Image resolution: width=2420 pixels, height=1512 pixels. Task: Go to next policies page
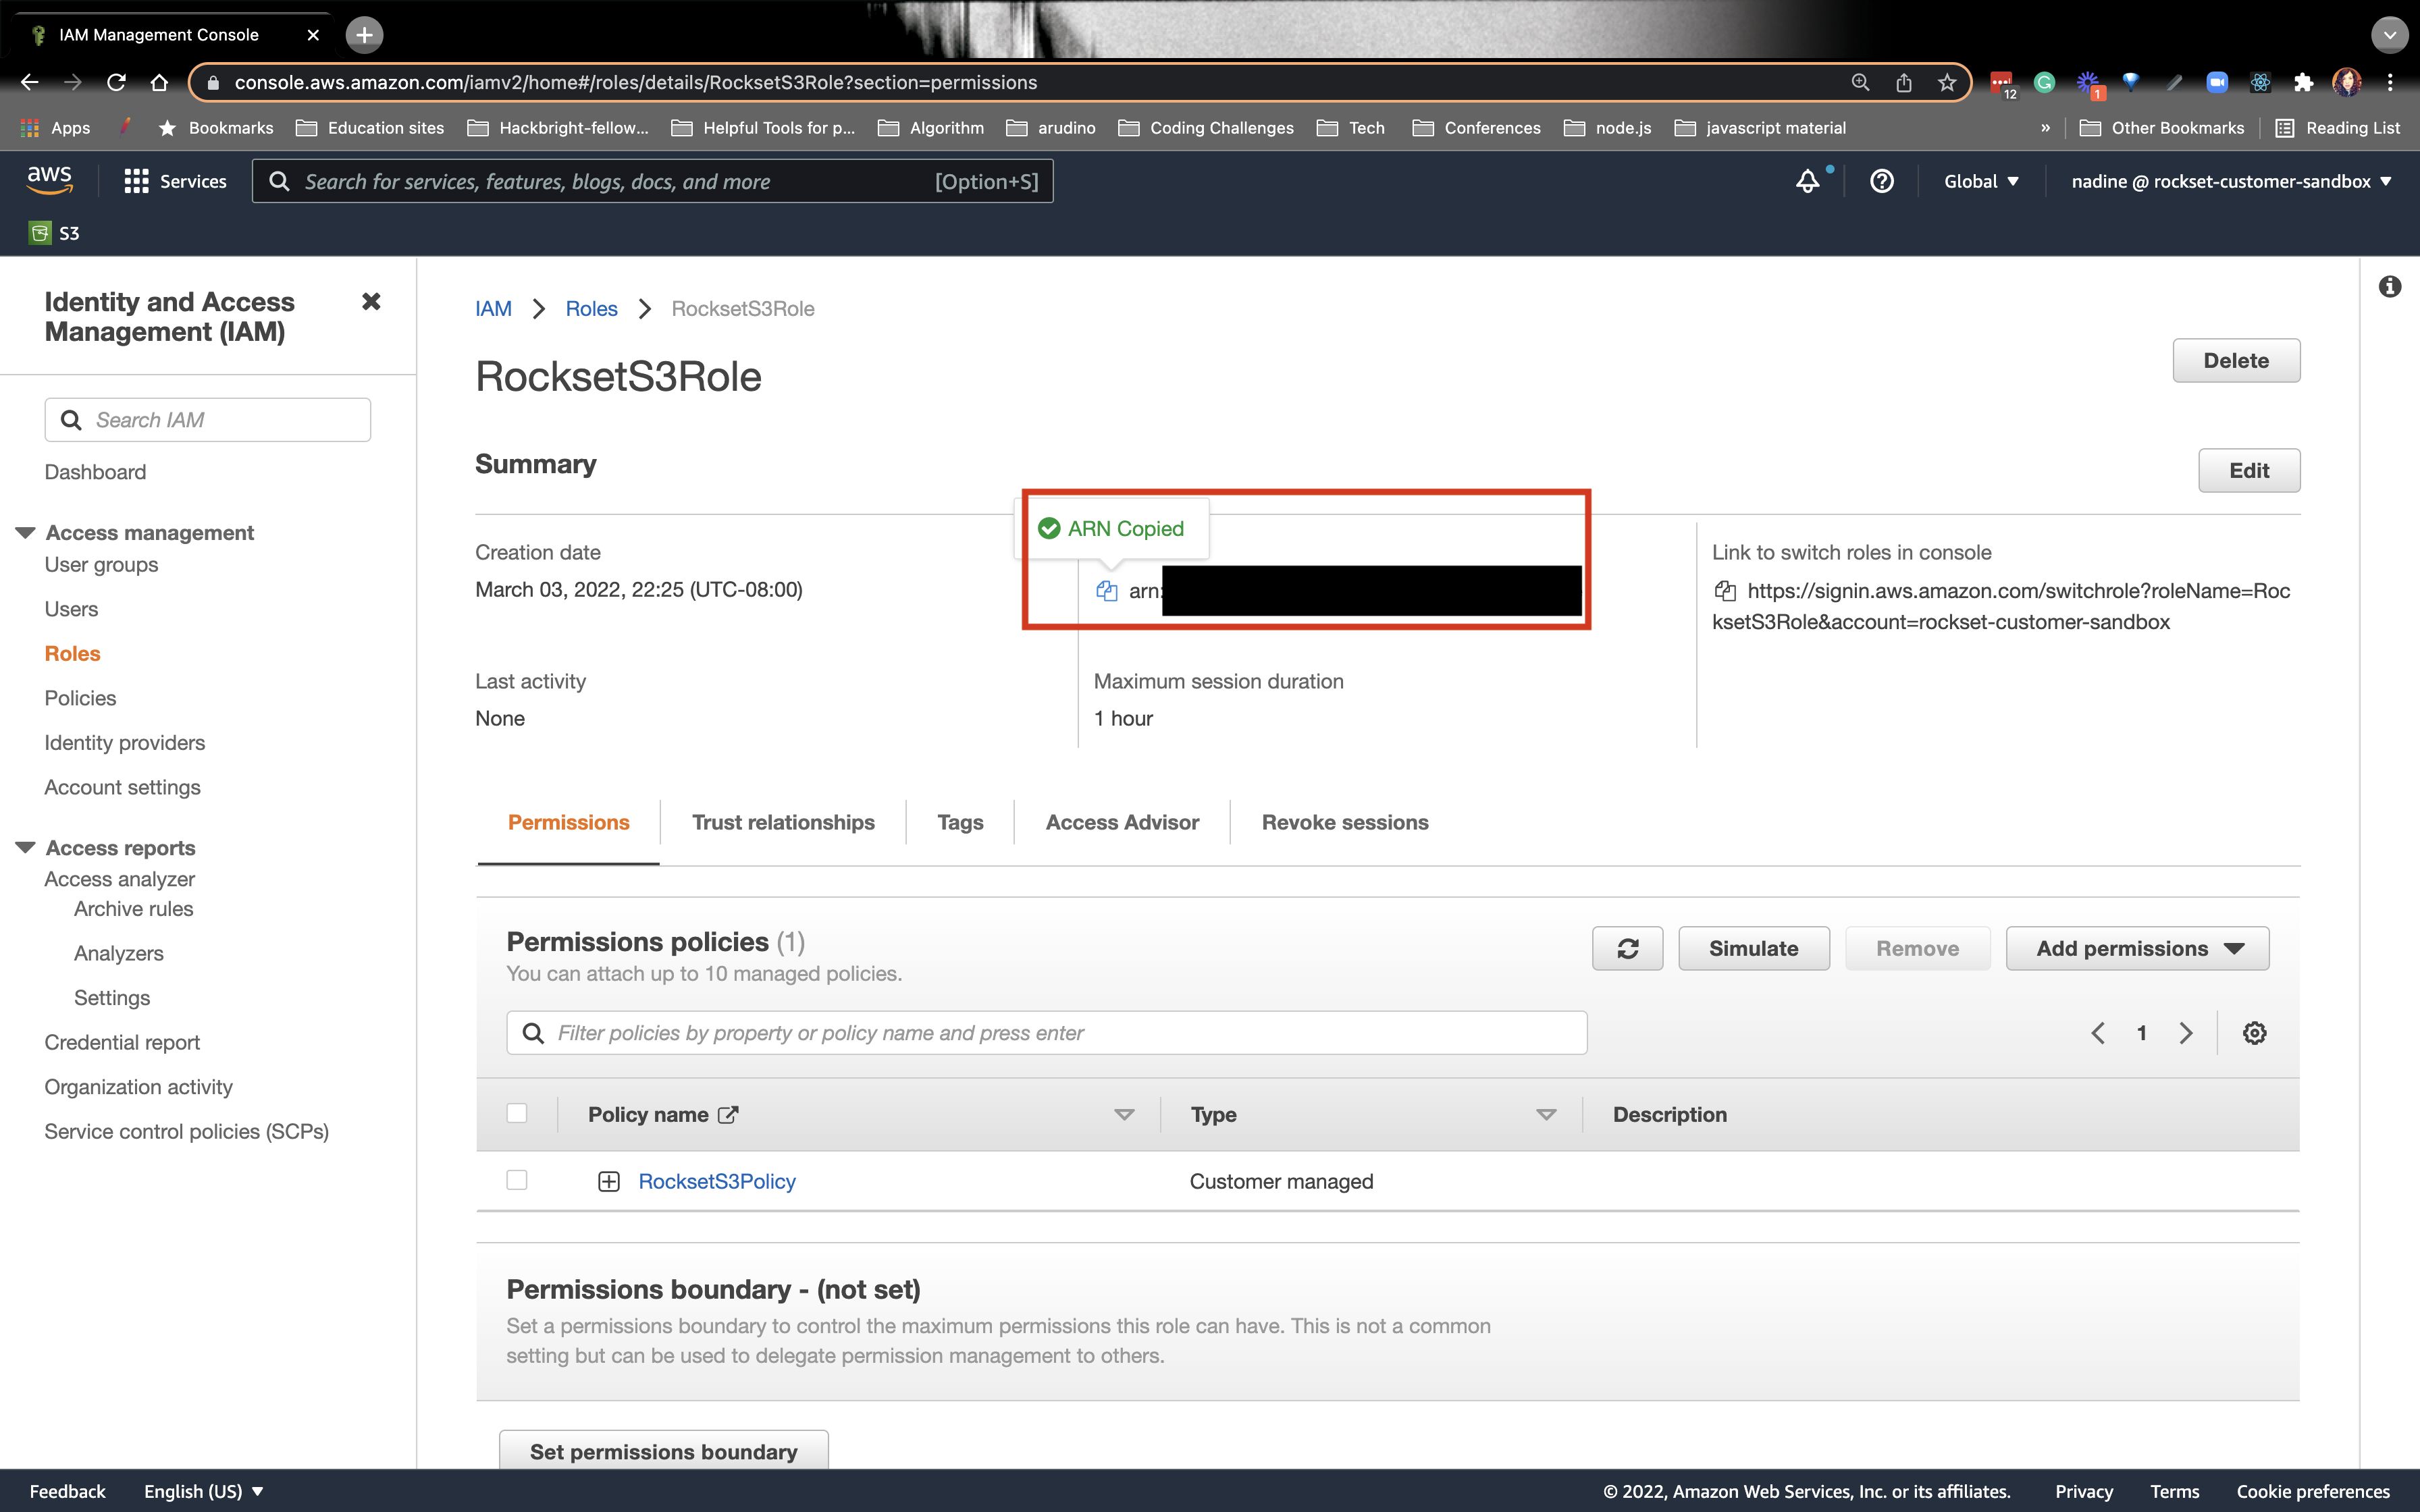click(2186, 1033)
